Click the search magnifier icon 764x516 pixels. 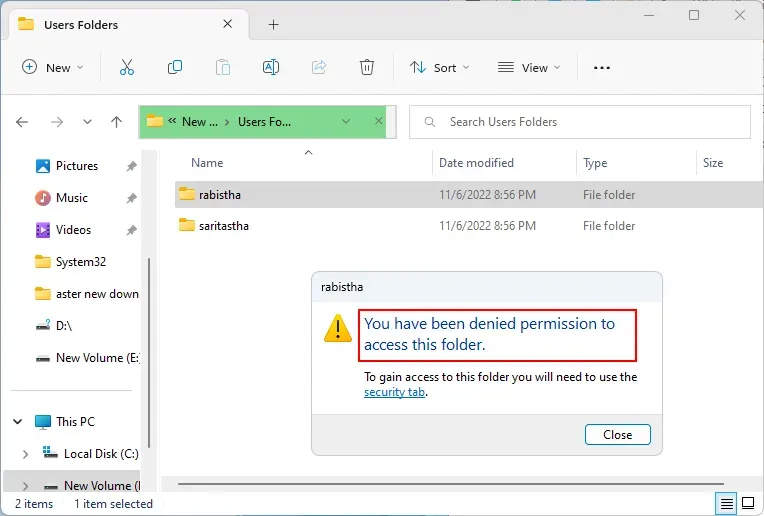[x=430, y=122]
